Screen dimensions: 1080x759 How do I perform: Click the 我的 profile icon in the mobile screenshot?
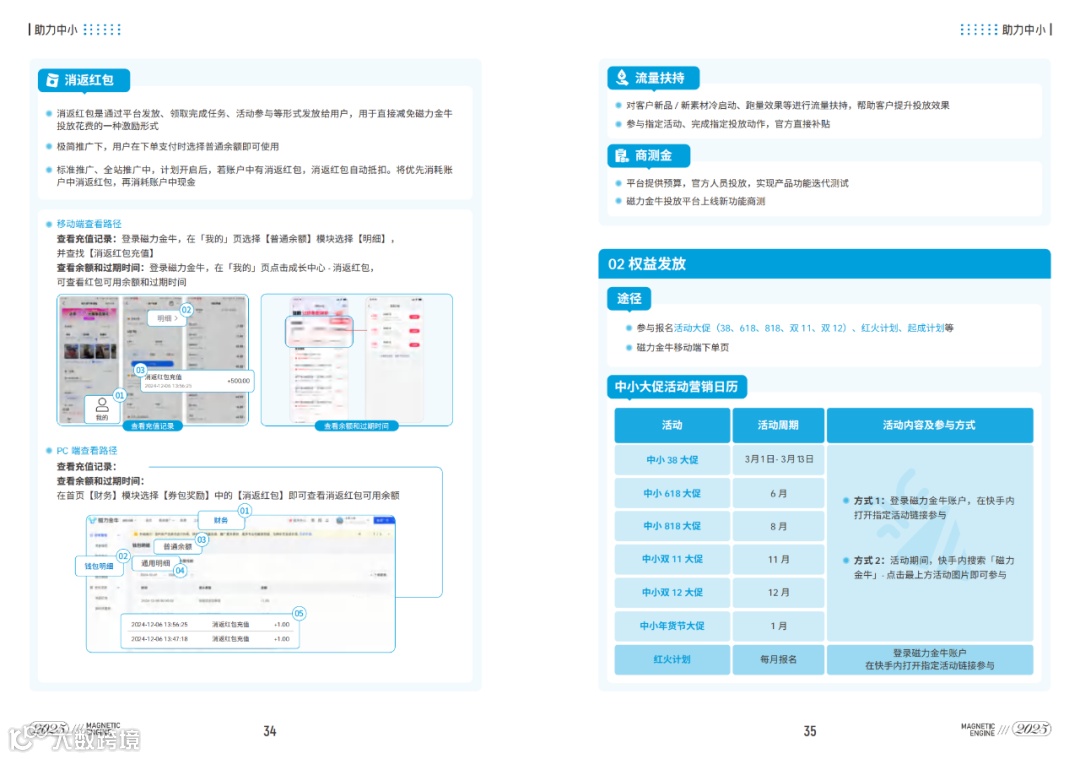click(102, 408)
